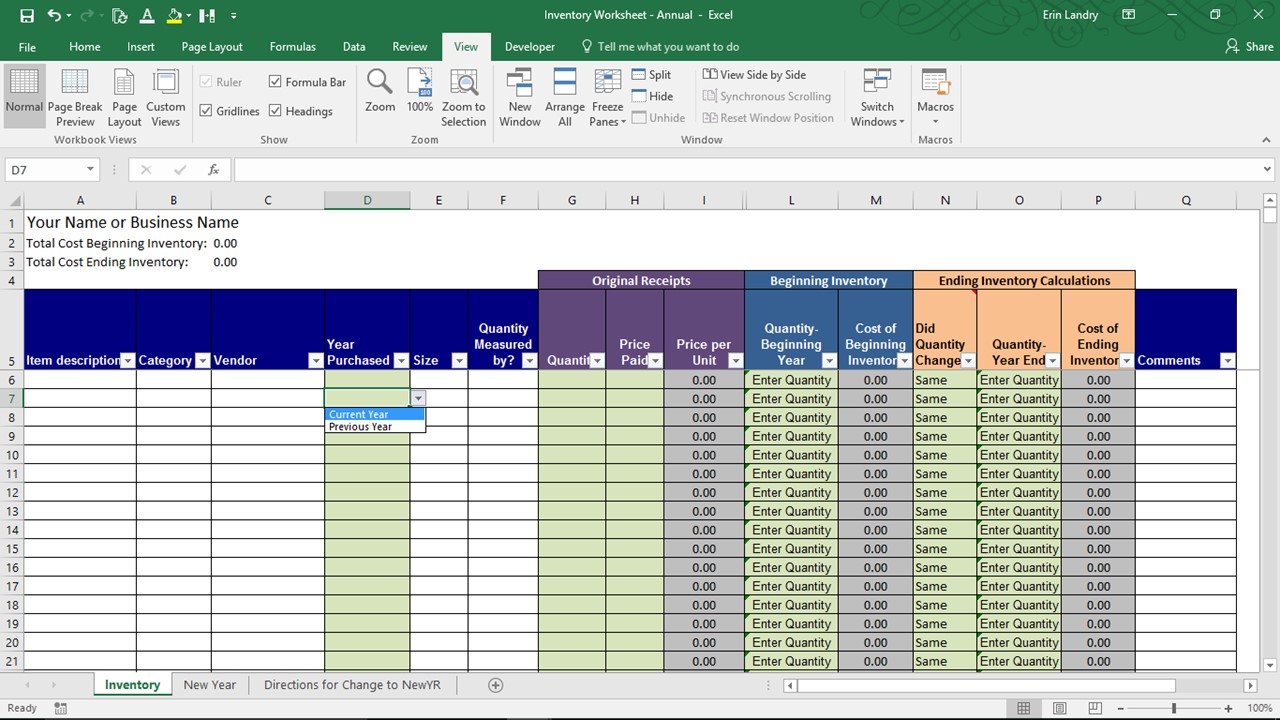The height and width of the screenshot is (720, 1280).
Task: Hide the current window
Action: tap(652, 96)
